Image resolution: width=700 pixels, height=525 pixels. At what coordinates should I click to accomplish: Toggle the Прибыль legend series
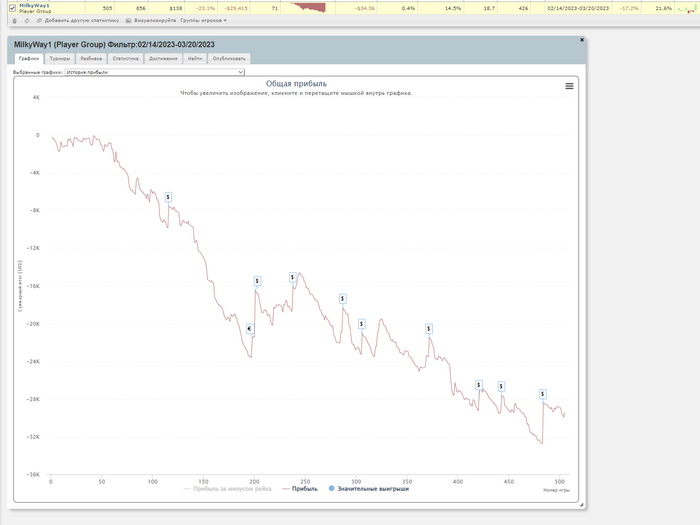(300, 489)
